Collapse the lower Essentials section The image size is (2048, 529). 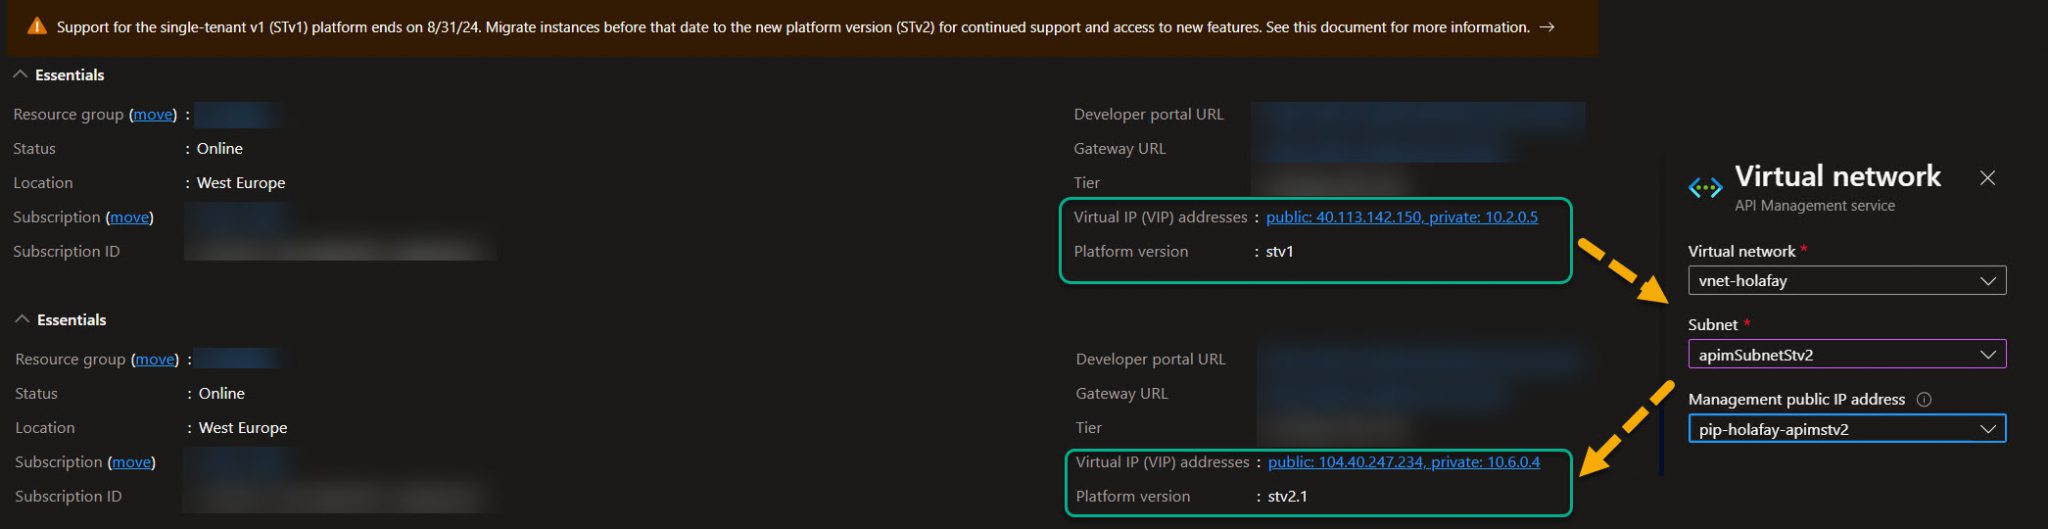(x=22, y=320)
